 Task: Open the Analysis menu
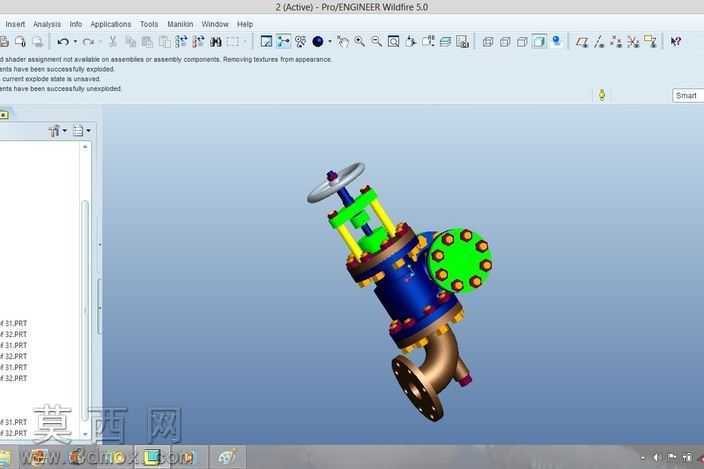coord(47,24)
